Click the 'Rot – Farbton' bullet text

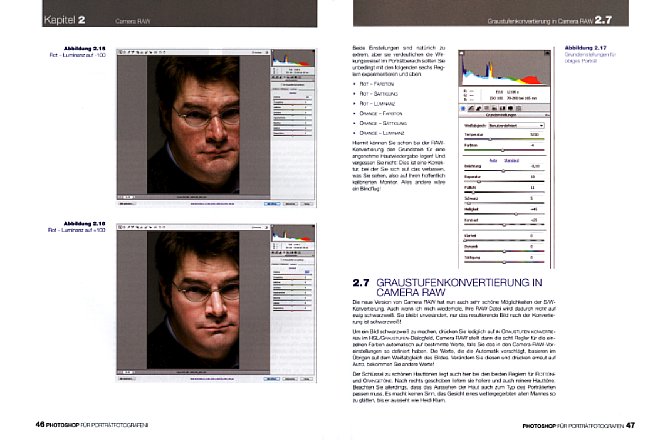click(377, 84)
